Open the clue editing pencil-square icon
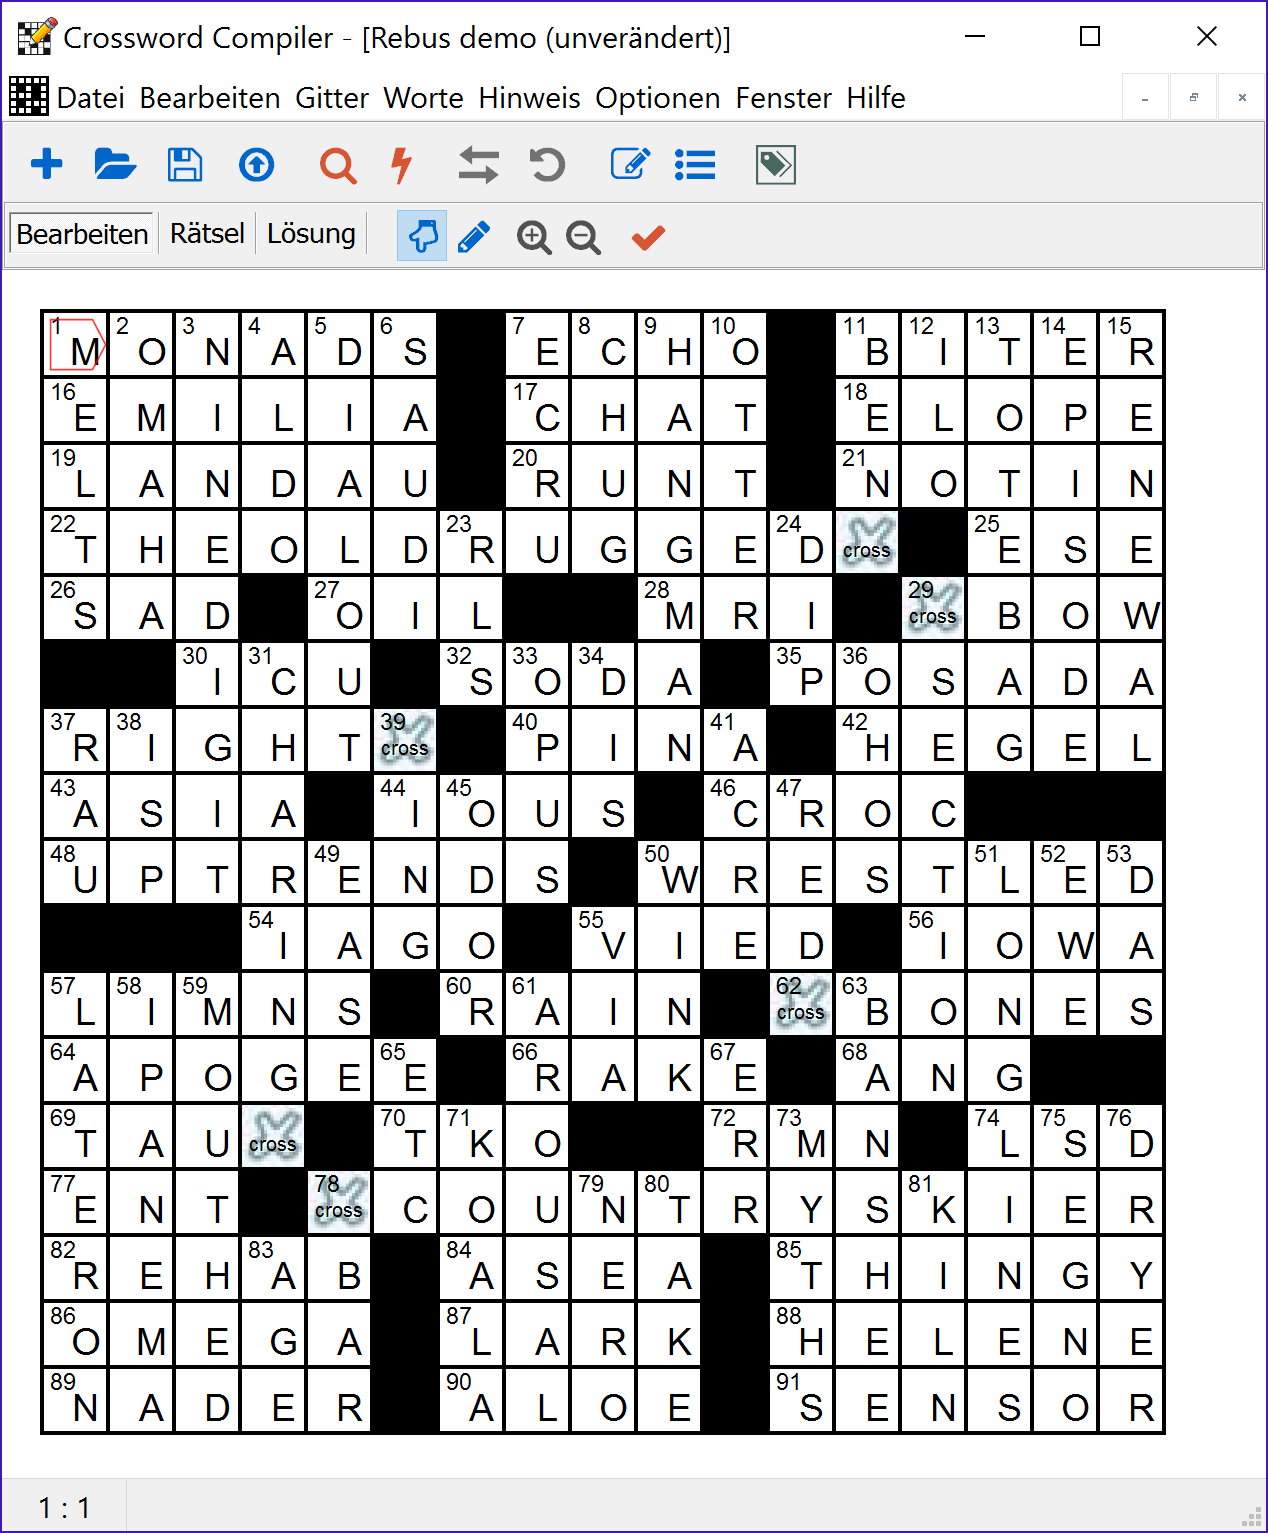Screen dimensions: 1268x1533 tap(629, 164)
